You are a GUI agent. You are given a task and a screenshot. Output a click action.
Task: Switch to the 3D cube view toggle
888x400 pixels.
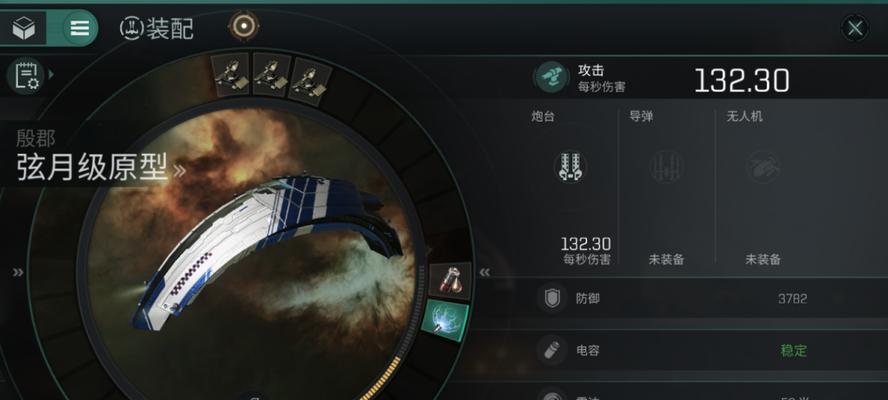[x=23, y=28]
